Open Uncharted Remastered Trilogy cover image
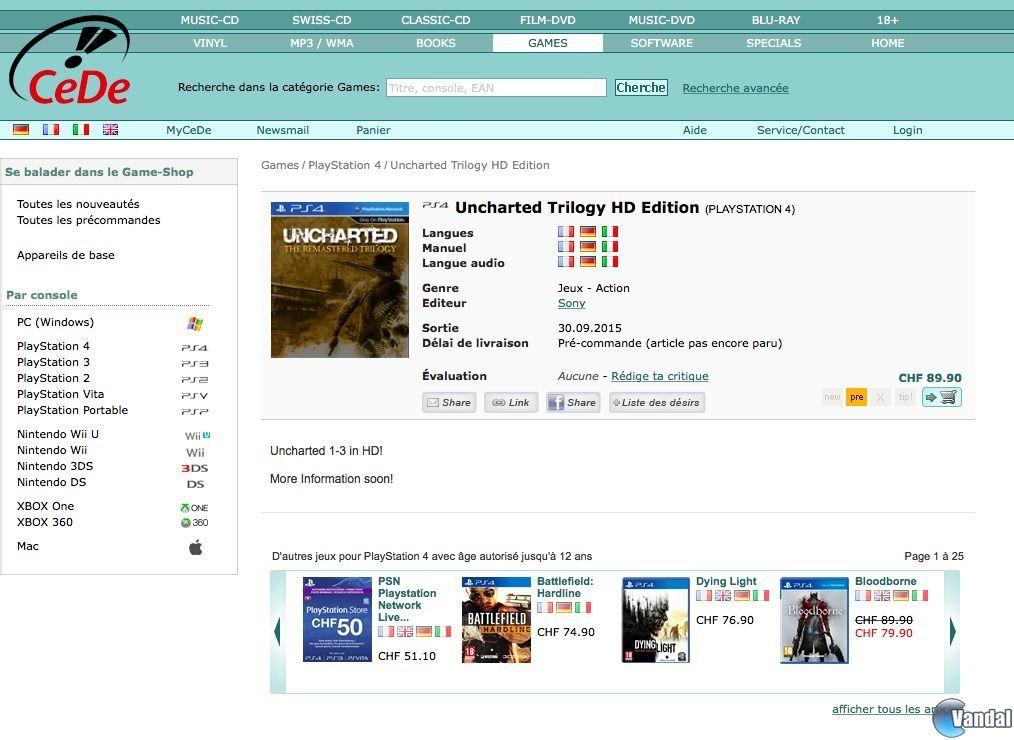This screenshot has width=1014, height=740. pyautogui.click(x=340, y=280)
